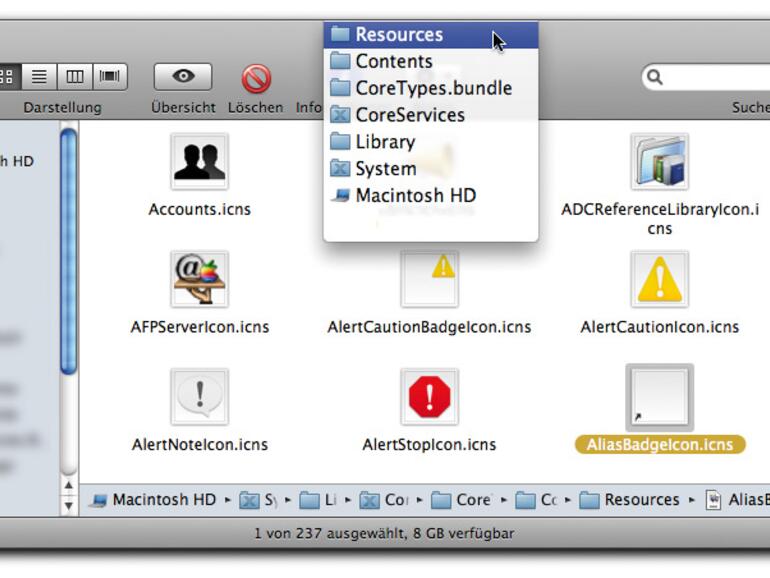Select the Accounts.icns file icon

pos(199,162)
